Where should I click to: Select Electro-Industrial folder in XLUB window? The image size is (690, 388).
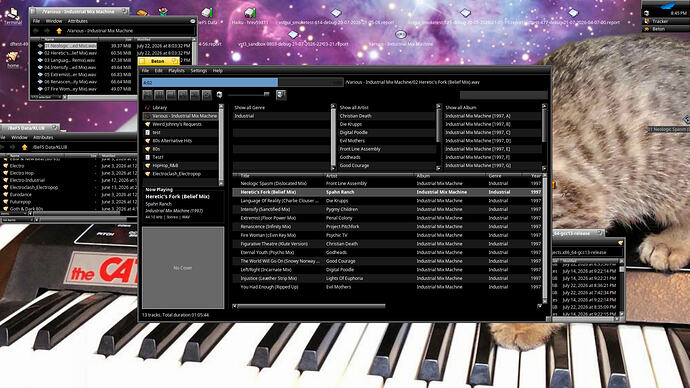pos(27,180)
